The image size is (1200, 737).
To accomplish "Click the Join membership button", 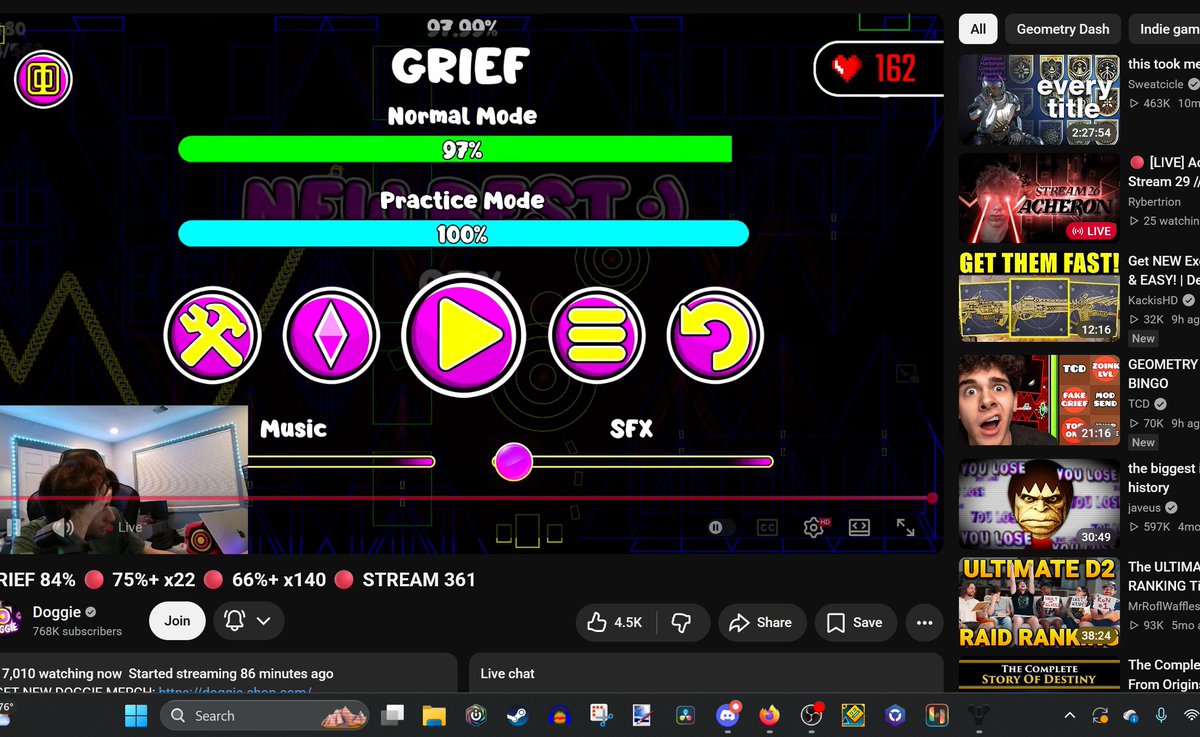I will pos(177,621).
